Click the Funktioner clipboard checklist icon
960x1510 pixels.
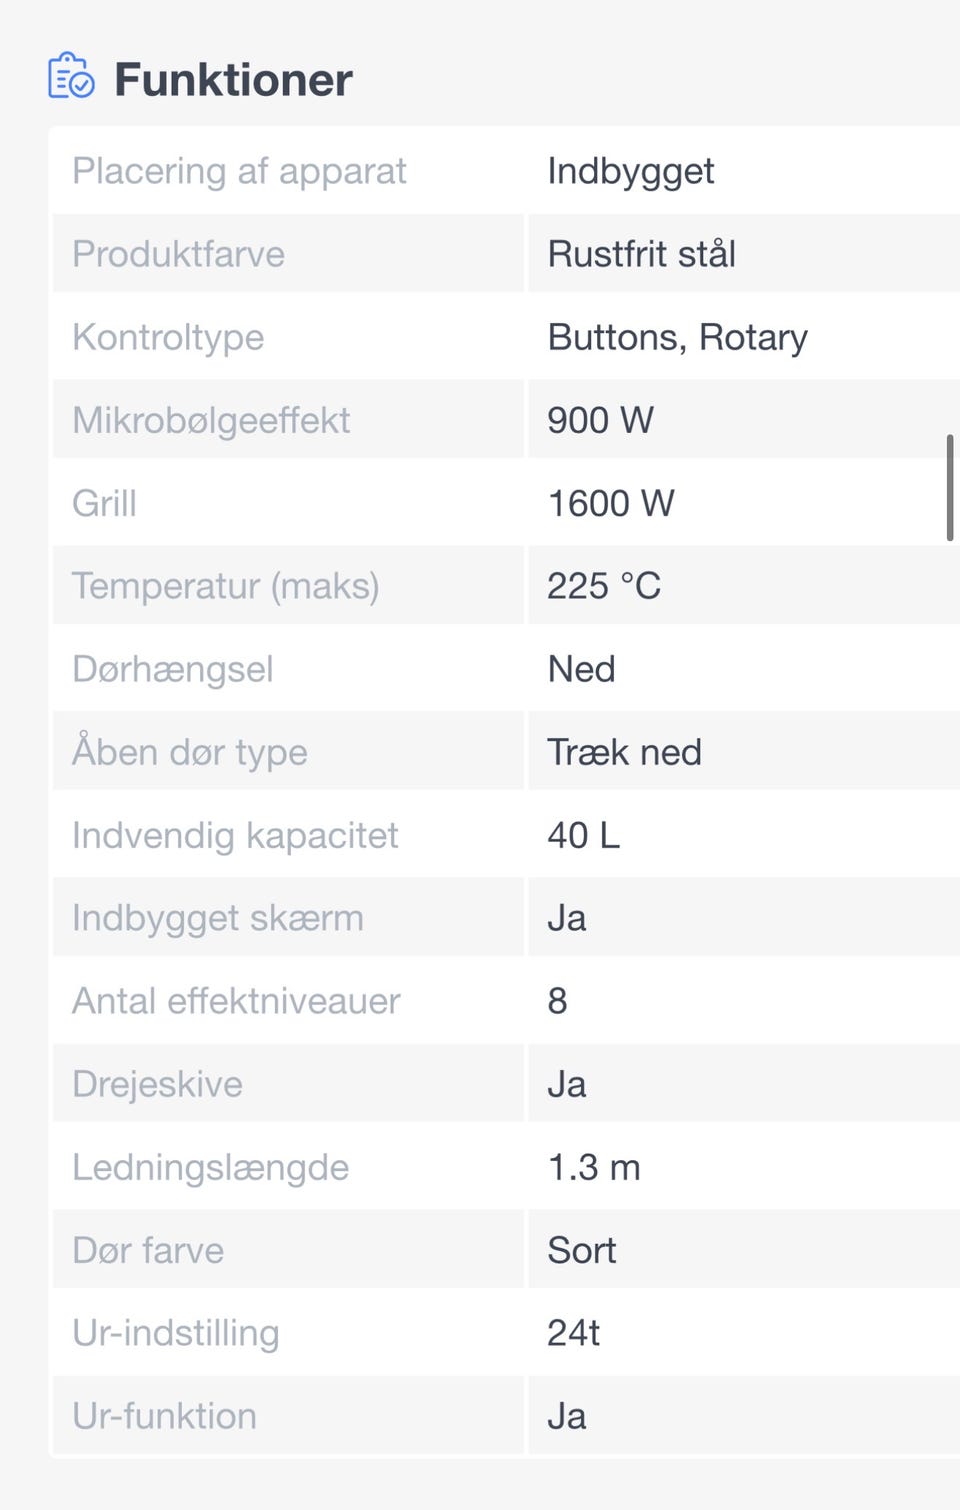(71, 77)
